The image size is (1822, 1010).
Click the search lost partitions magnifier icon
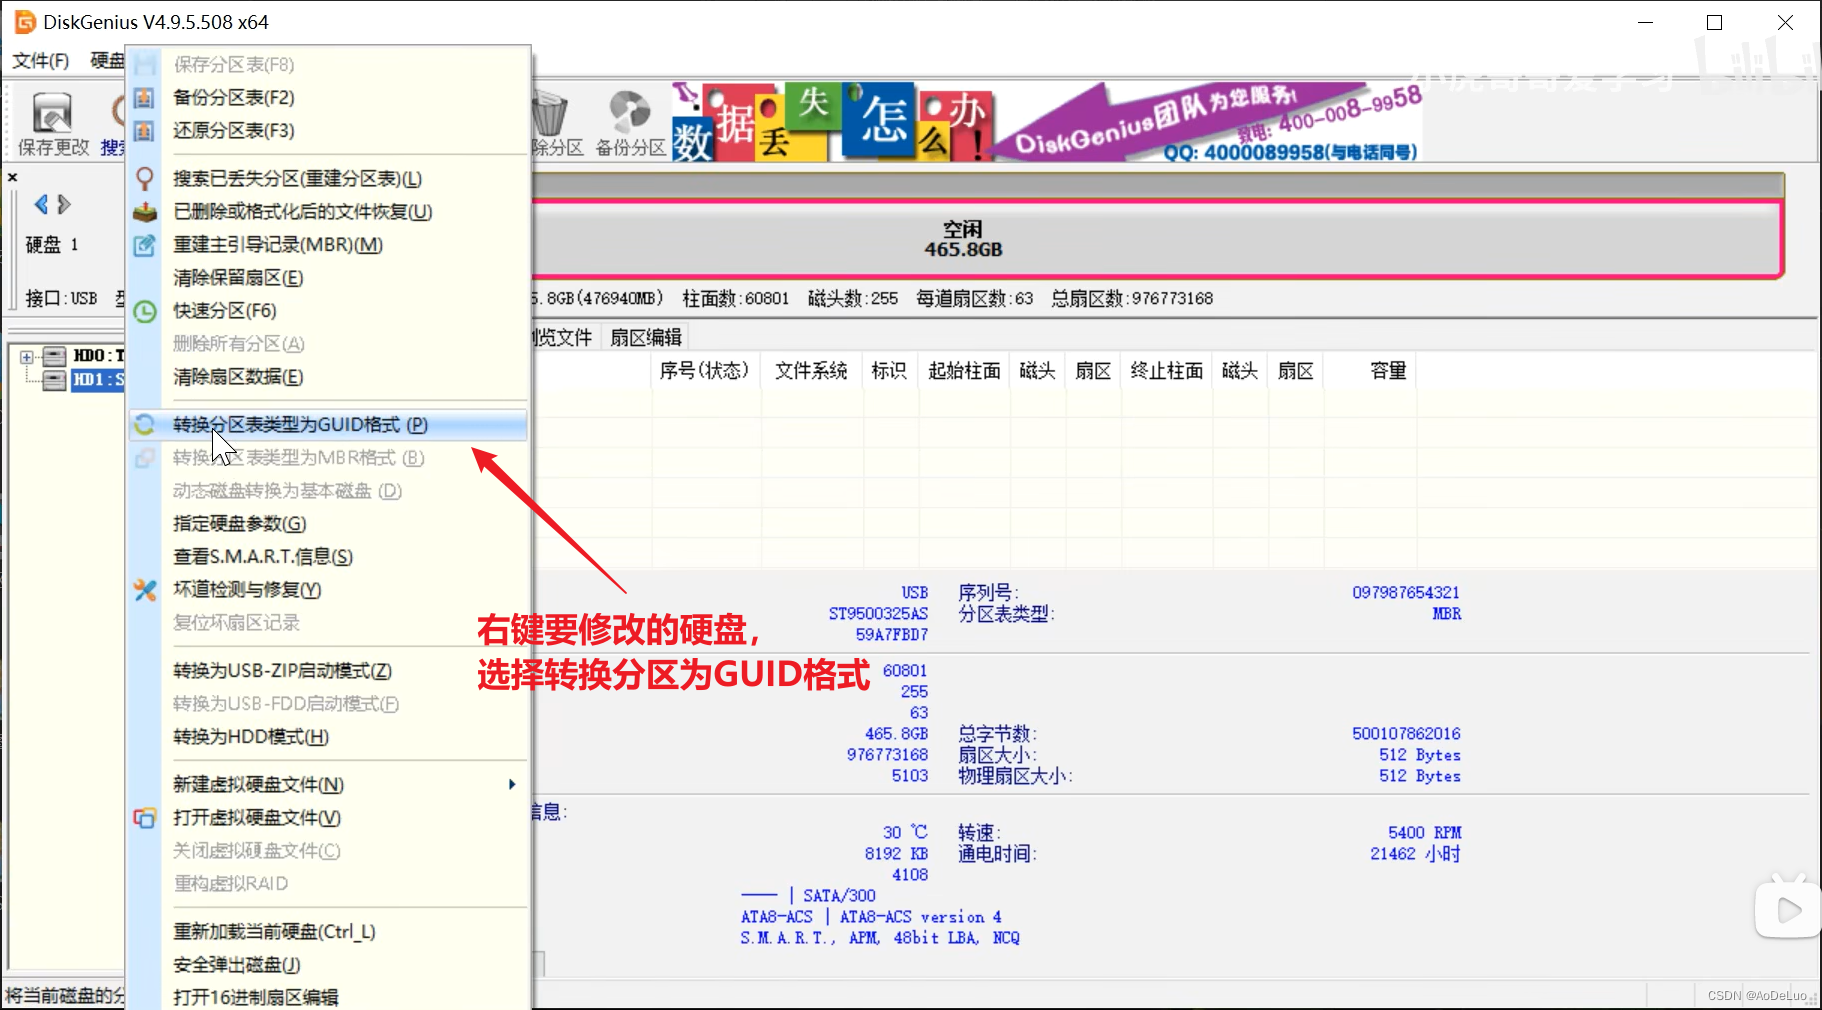tap(144, 178)
